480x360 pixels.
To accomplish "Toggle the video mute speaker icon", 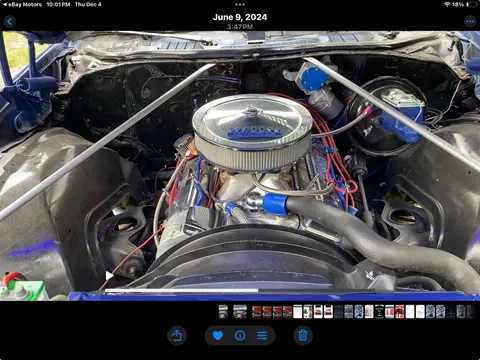I will (369, 275).
